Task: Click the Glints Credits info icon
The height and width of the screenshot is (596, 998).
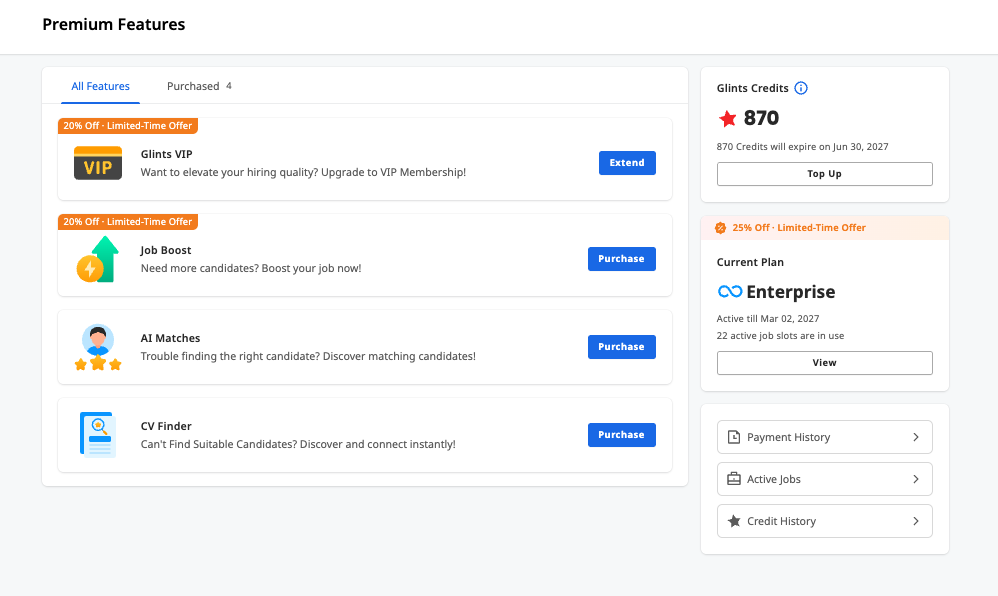Action: pos(801,88)
